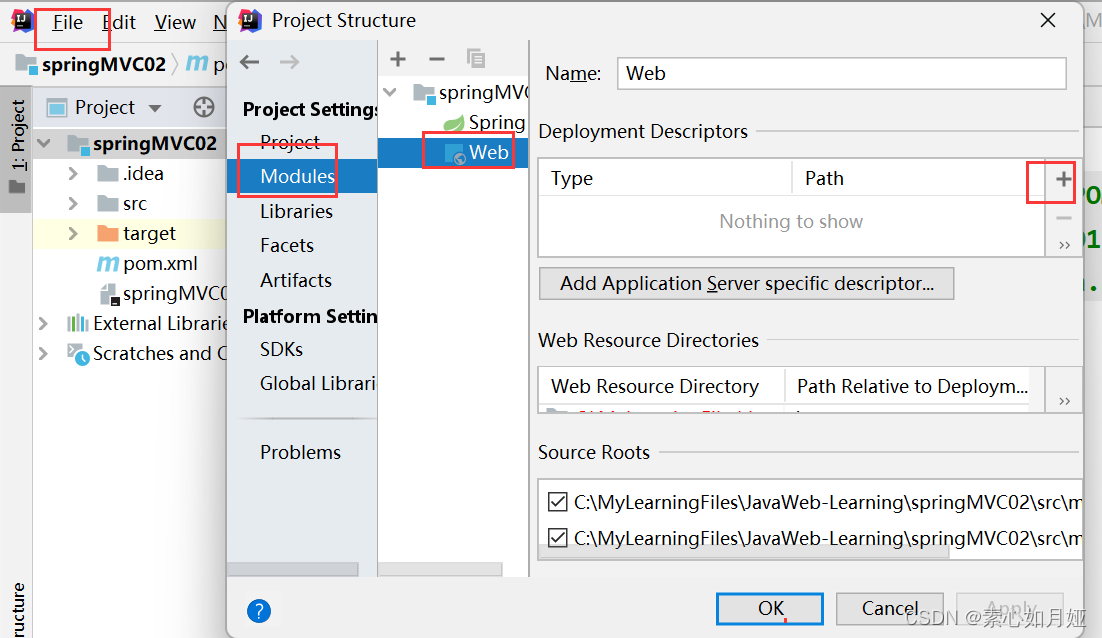Screen dimensions: 1102x638
Task: Select Modules under Project Settings
Action: (297, 176)
